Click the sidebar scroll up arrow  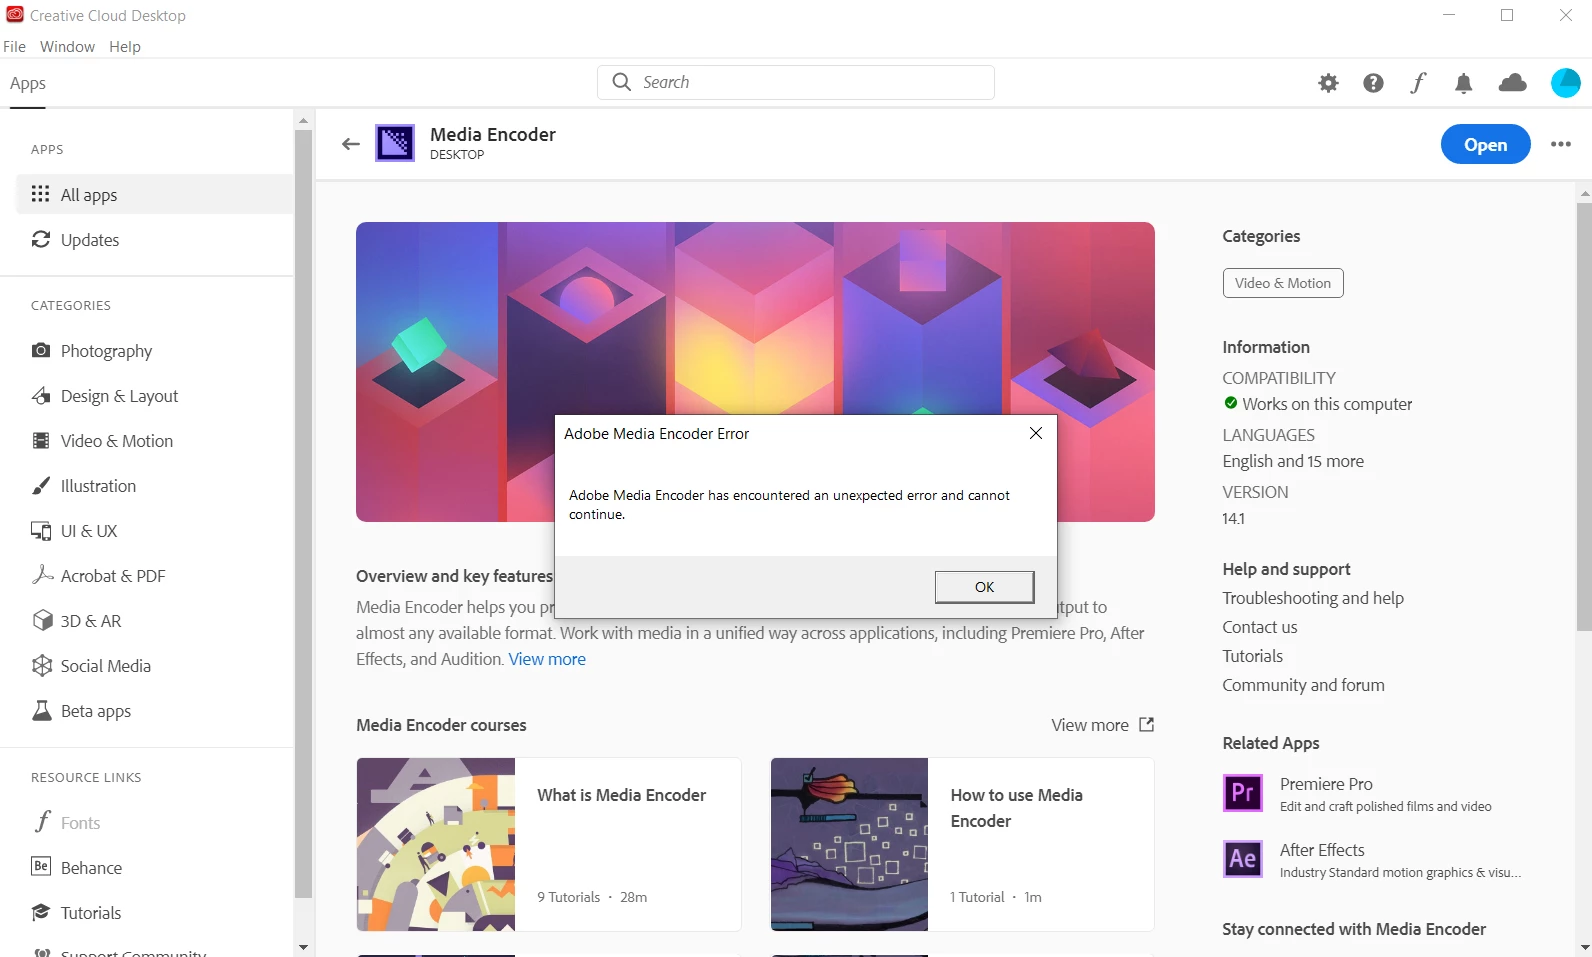pyautogui.click(x=303, y=121)
